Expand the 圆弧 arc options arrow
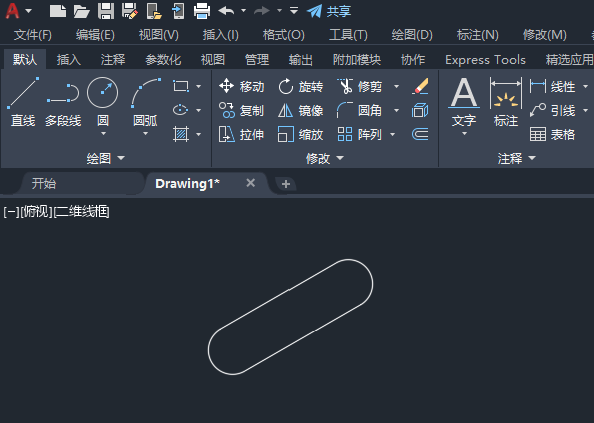 [145, 134]
